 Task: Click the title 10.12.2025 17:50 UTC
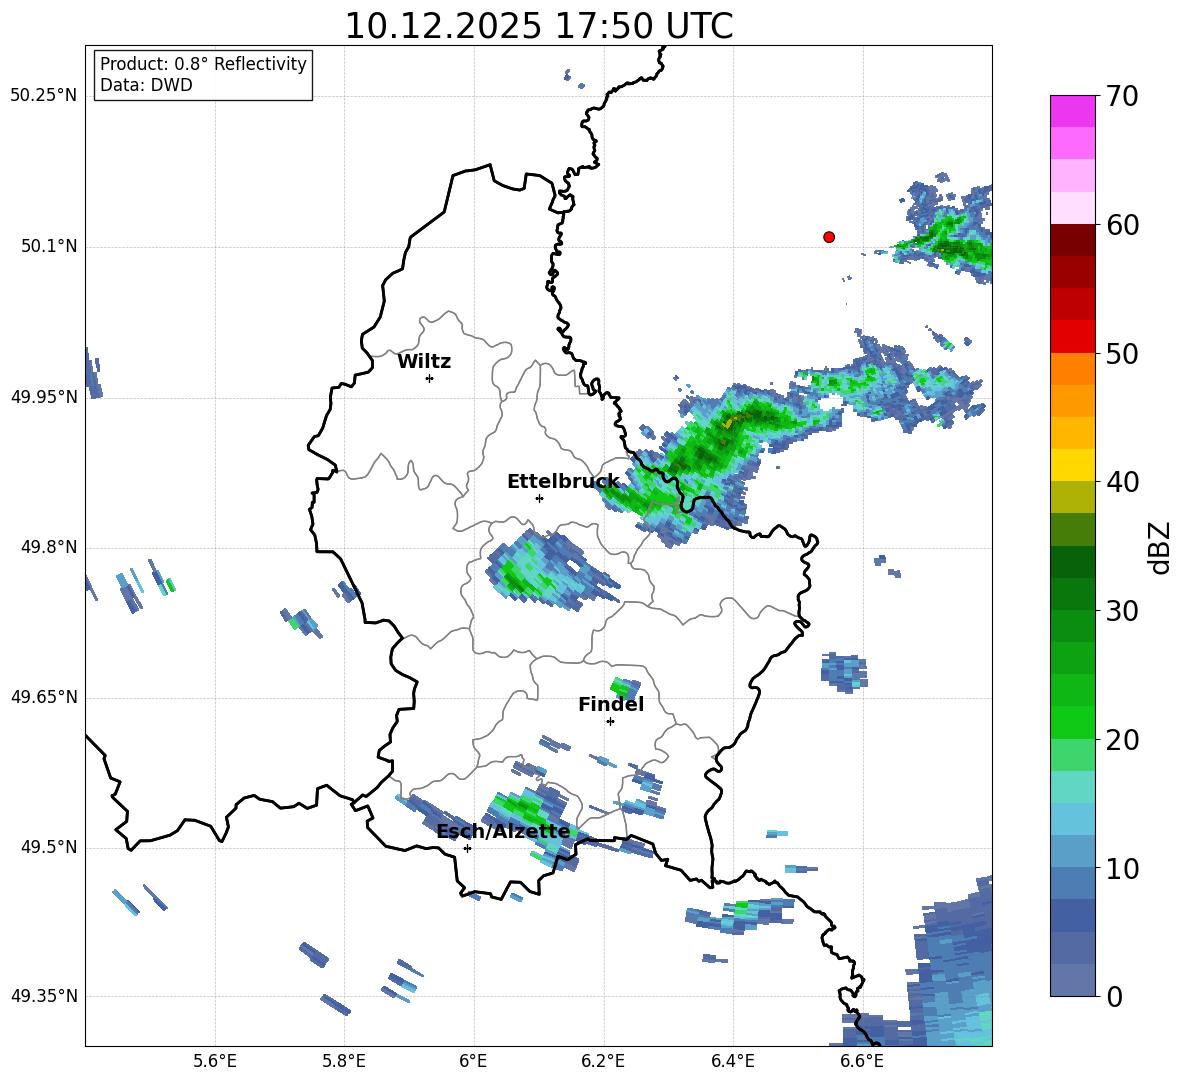coord(538,26)
